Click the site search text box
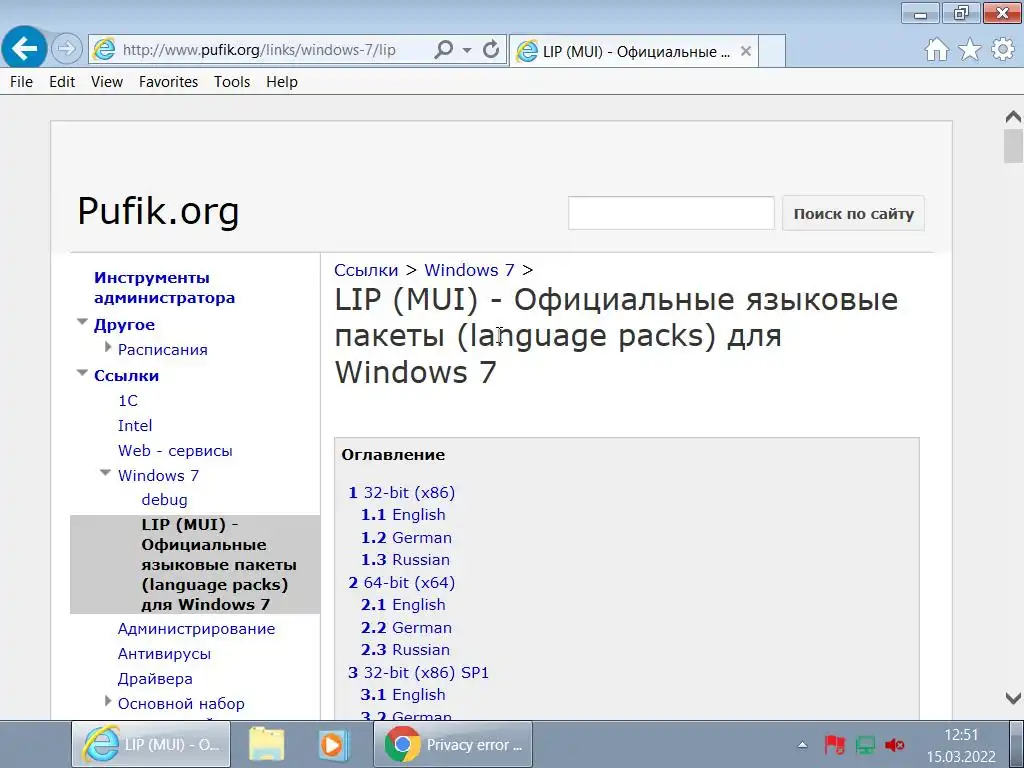This screenshot has height=768, width=1024. click(x=671, y=213)
